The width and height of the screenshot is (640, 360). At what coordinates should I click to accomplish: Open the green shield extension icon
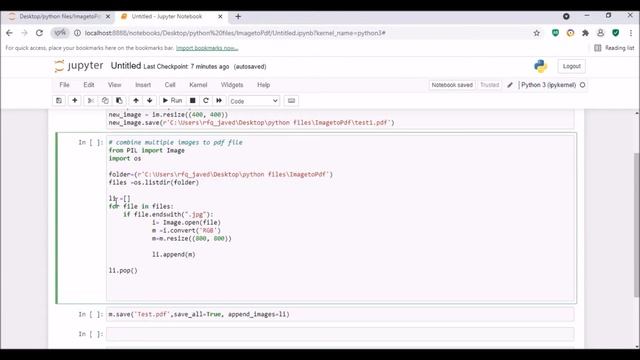(555, 33)
